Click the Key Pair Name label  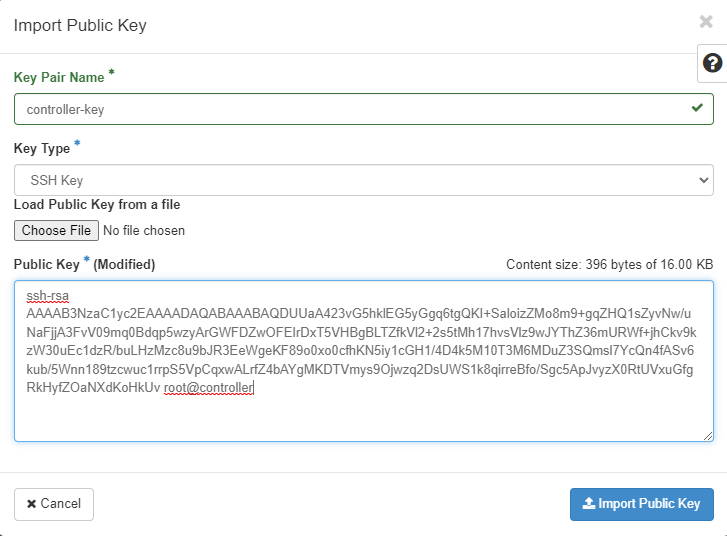tap(59, 77)
